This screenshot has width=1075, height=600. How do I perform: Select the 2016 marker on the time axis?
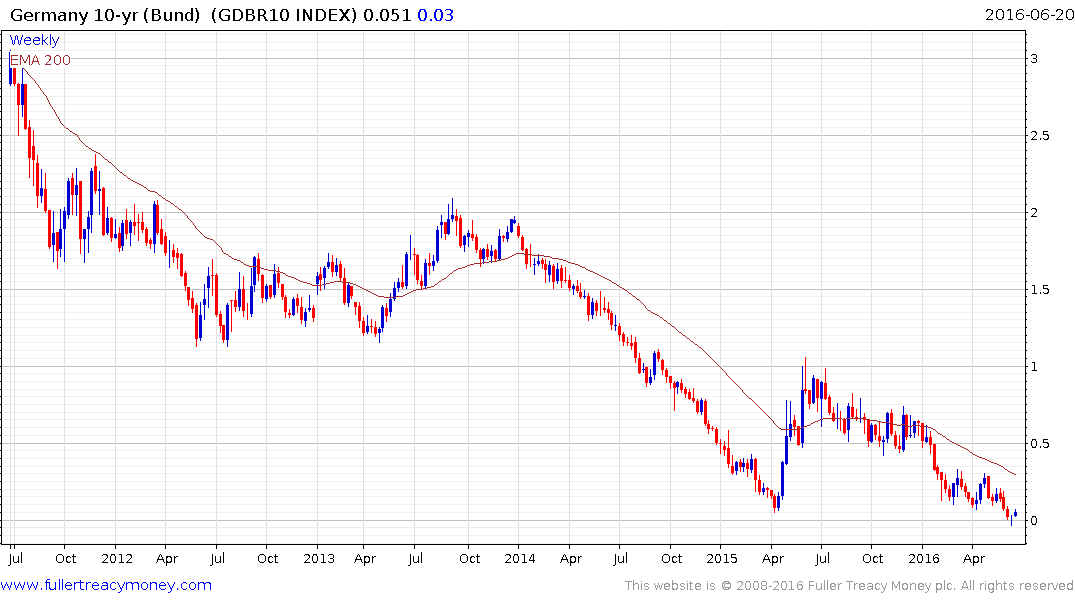point(923,558)
